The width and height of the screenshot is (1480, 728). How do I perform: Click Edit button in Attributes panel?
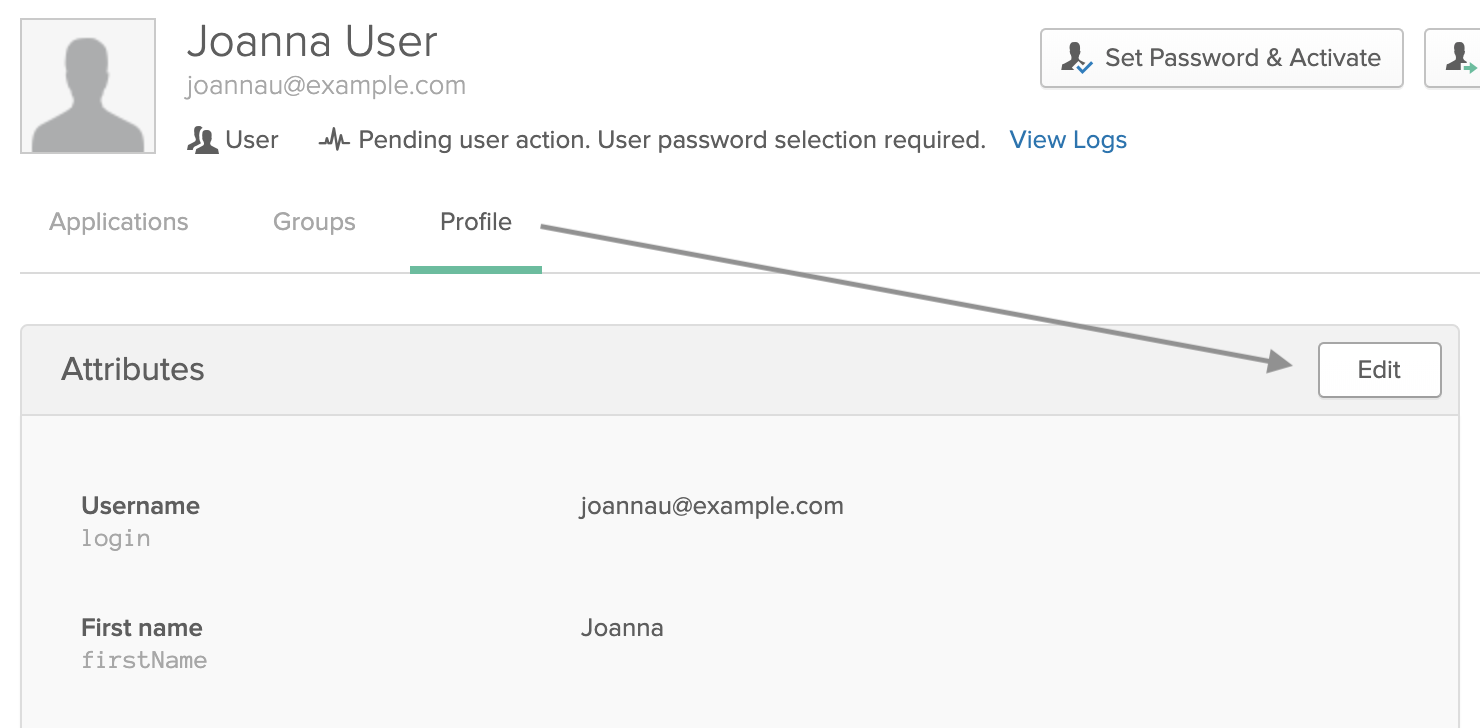point(1380,370)
